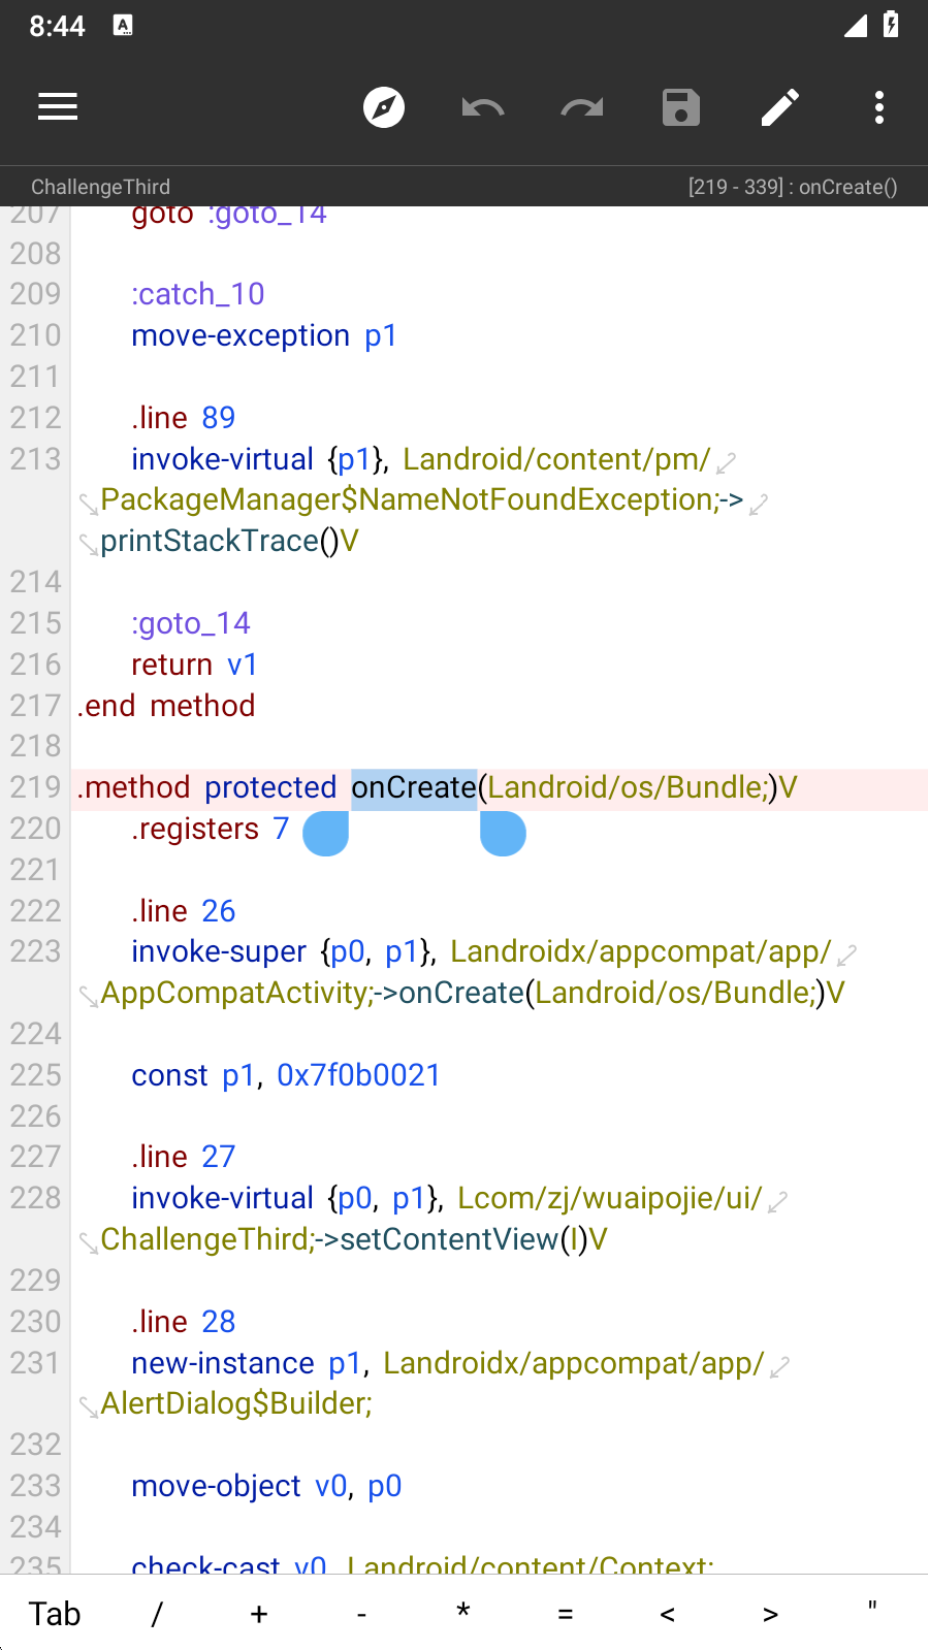The image size is (928, 1650).
Task: Insert less-than symbol from shortcut bar
Action: [667, 1613]
